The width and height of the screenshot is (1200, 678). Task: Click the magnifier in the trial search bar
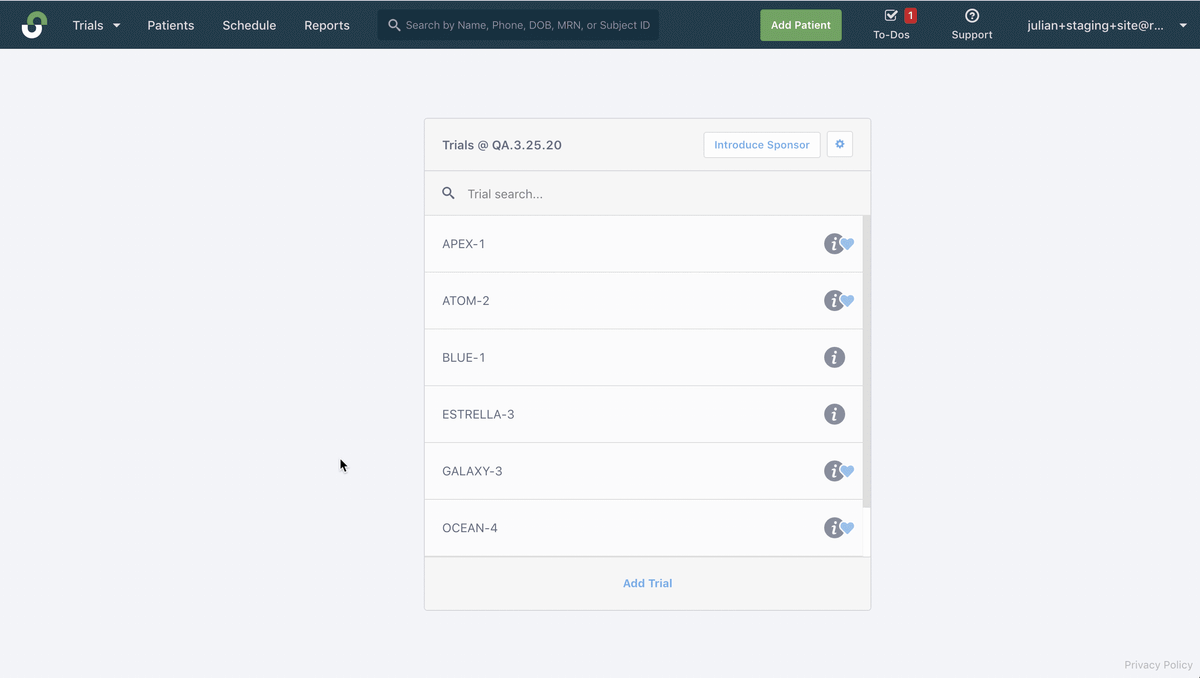pos(448,193)
